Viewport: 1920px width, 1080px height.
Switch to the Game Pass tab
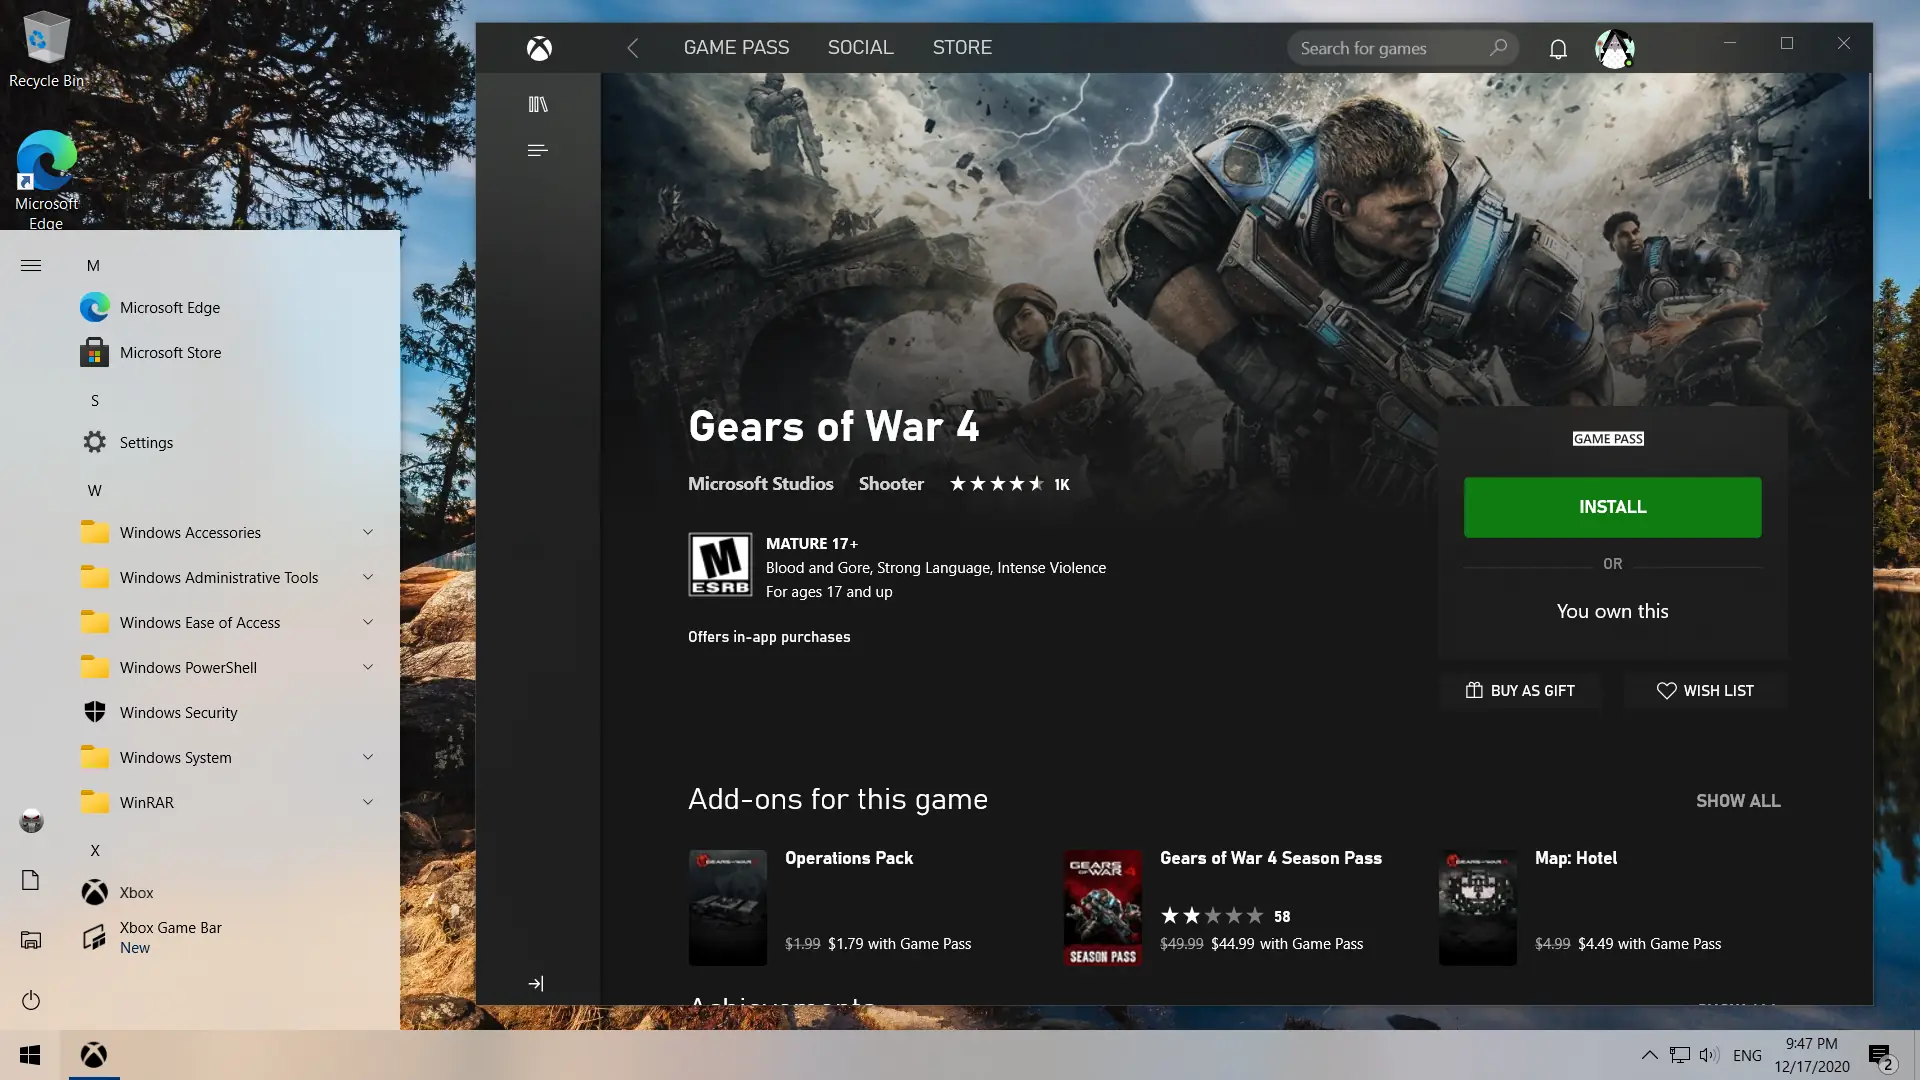pyautogui.click(x=736, y=48)
